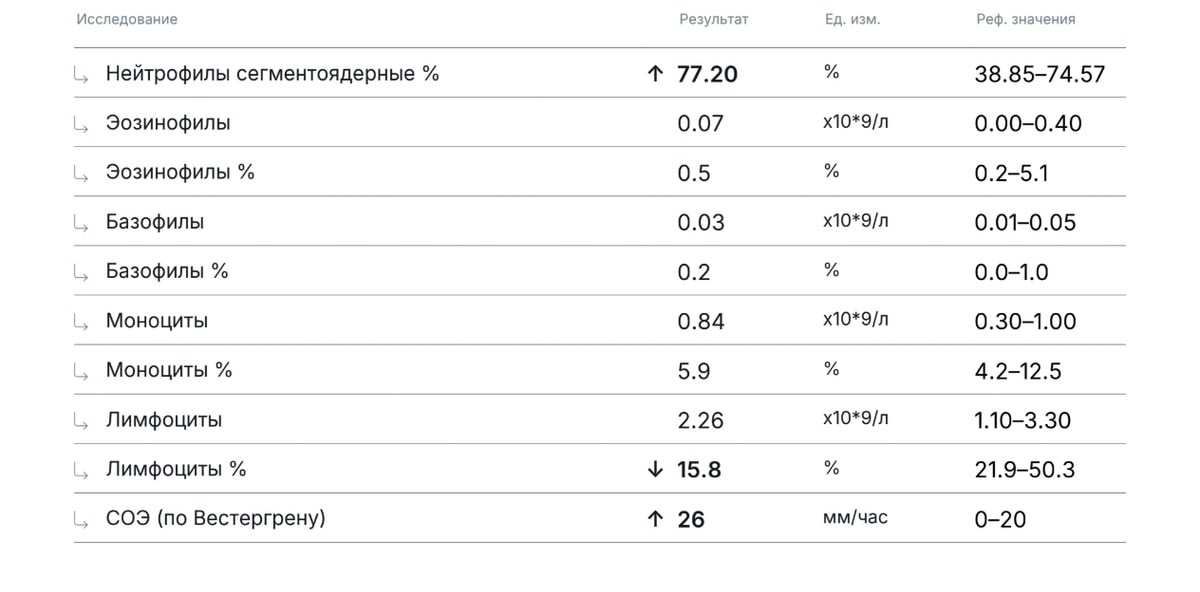
Task: Select reference range 38.85–74.57
Action: [x=1040, y=74]
